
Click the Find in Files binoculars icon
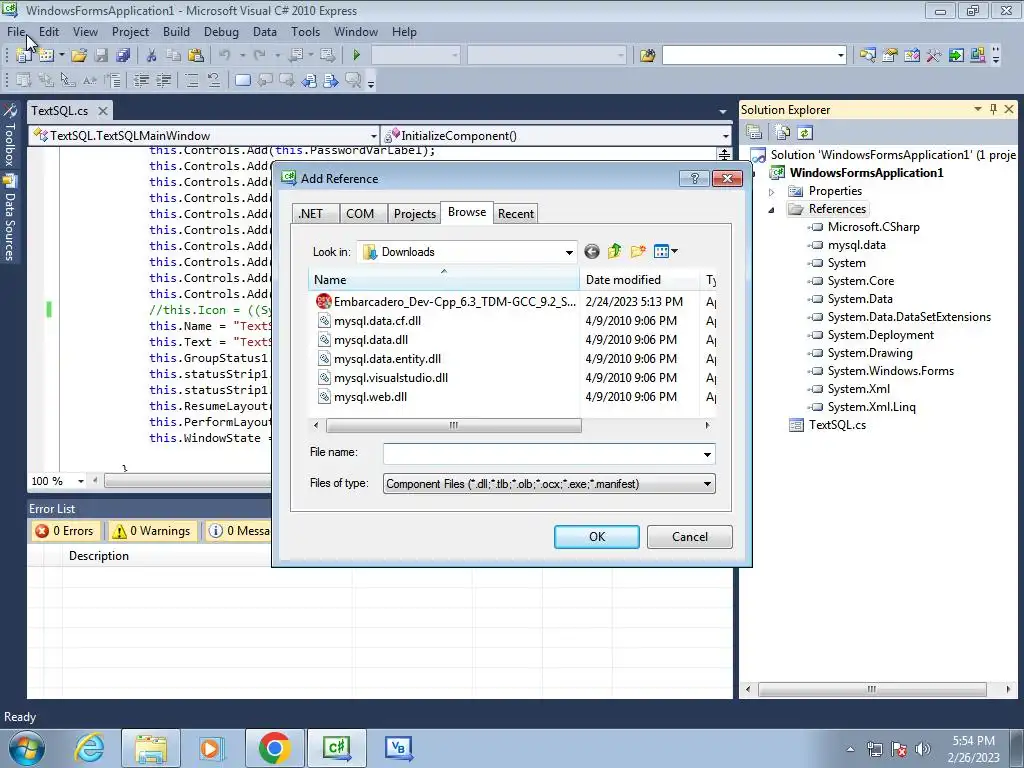pos(647,56)
